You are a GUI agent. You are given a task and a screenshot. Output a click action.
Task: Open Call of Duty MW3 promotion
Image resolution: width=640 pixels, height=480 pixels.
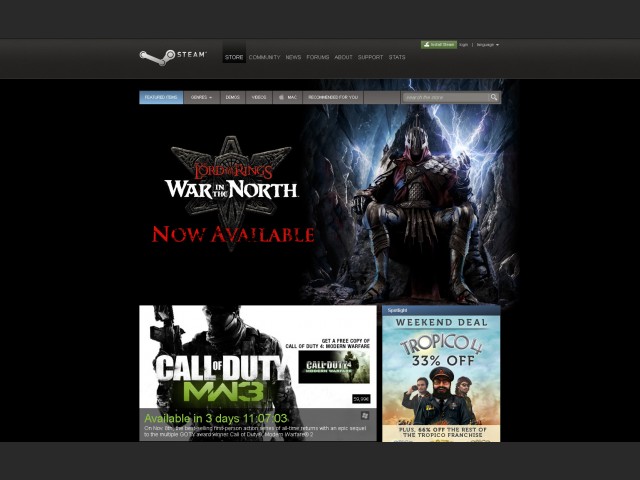pos(258,373)
